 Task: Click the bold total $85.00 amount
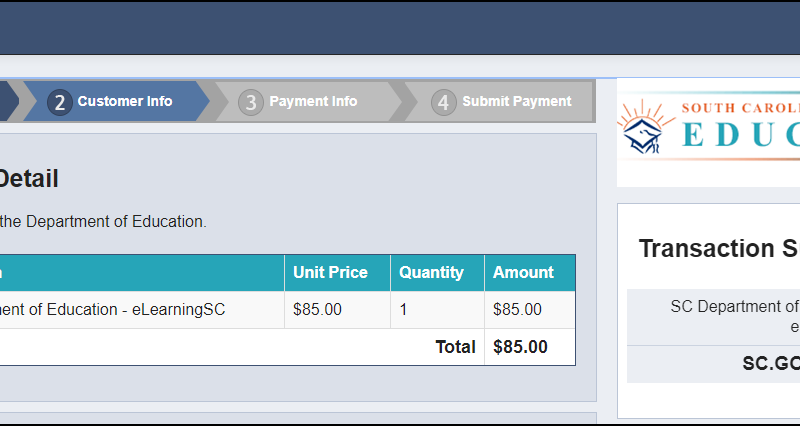pyautogui.click(x=520, y=347)
